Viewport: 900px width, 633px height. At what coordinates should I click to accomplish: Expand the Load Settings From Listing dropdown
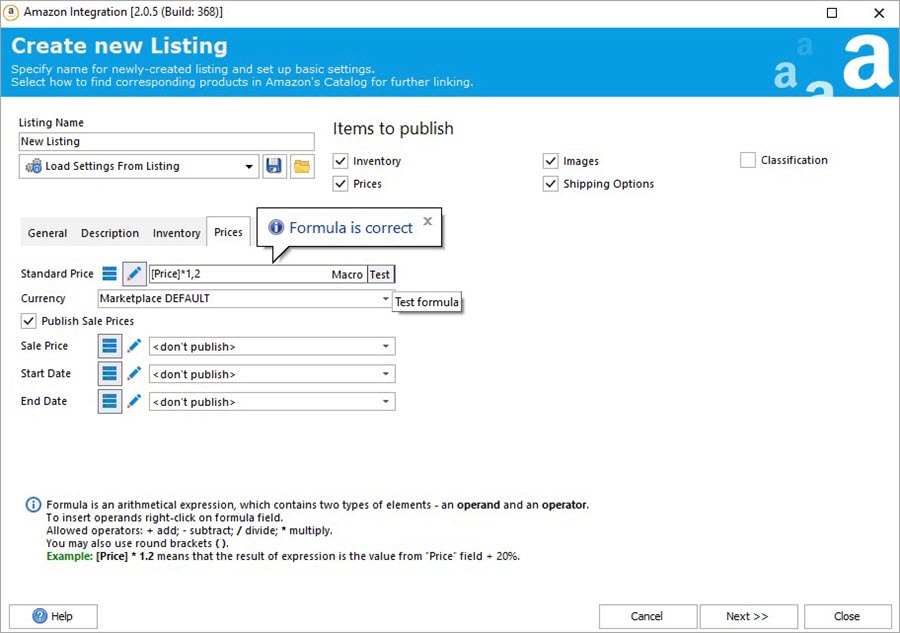[249, 167]
